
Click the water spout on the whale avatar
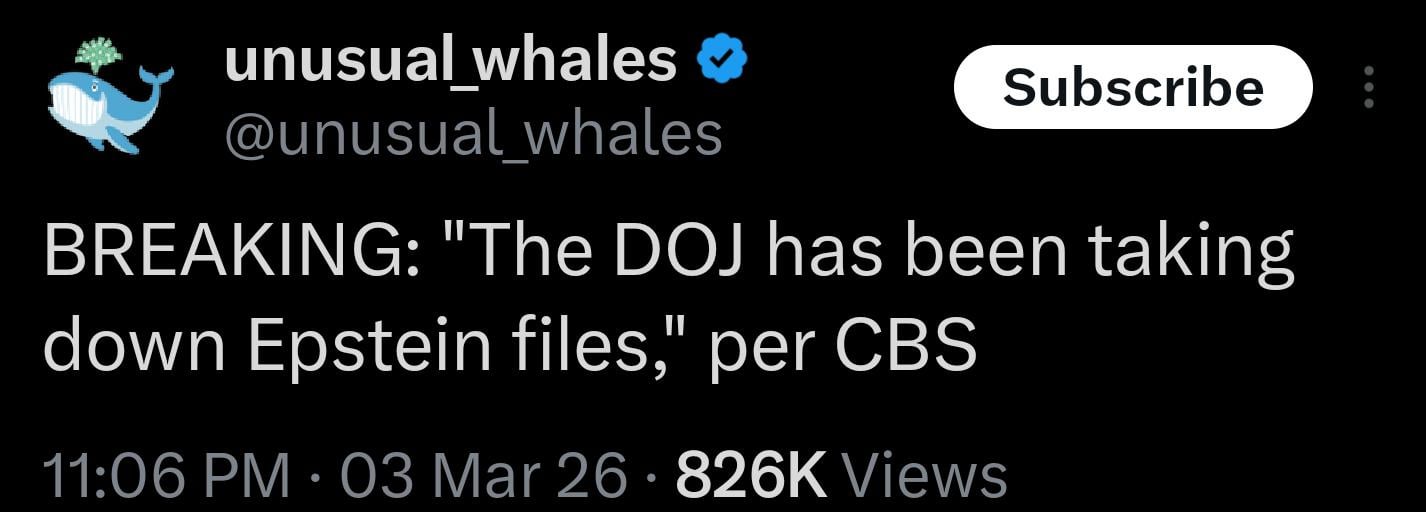tap(98, 52)
